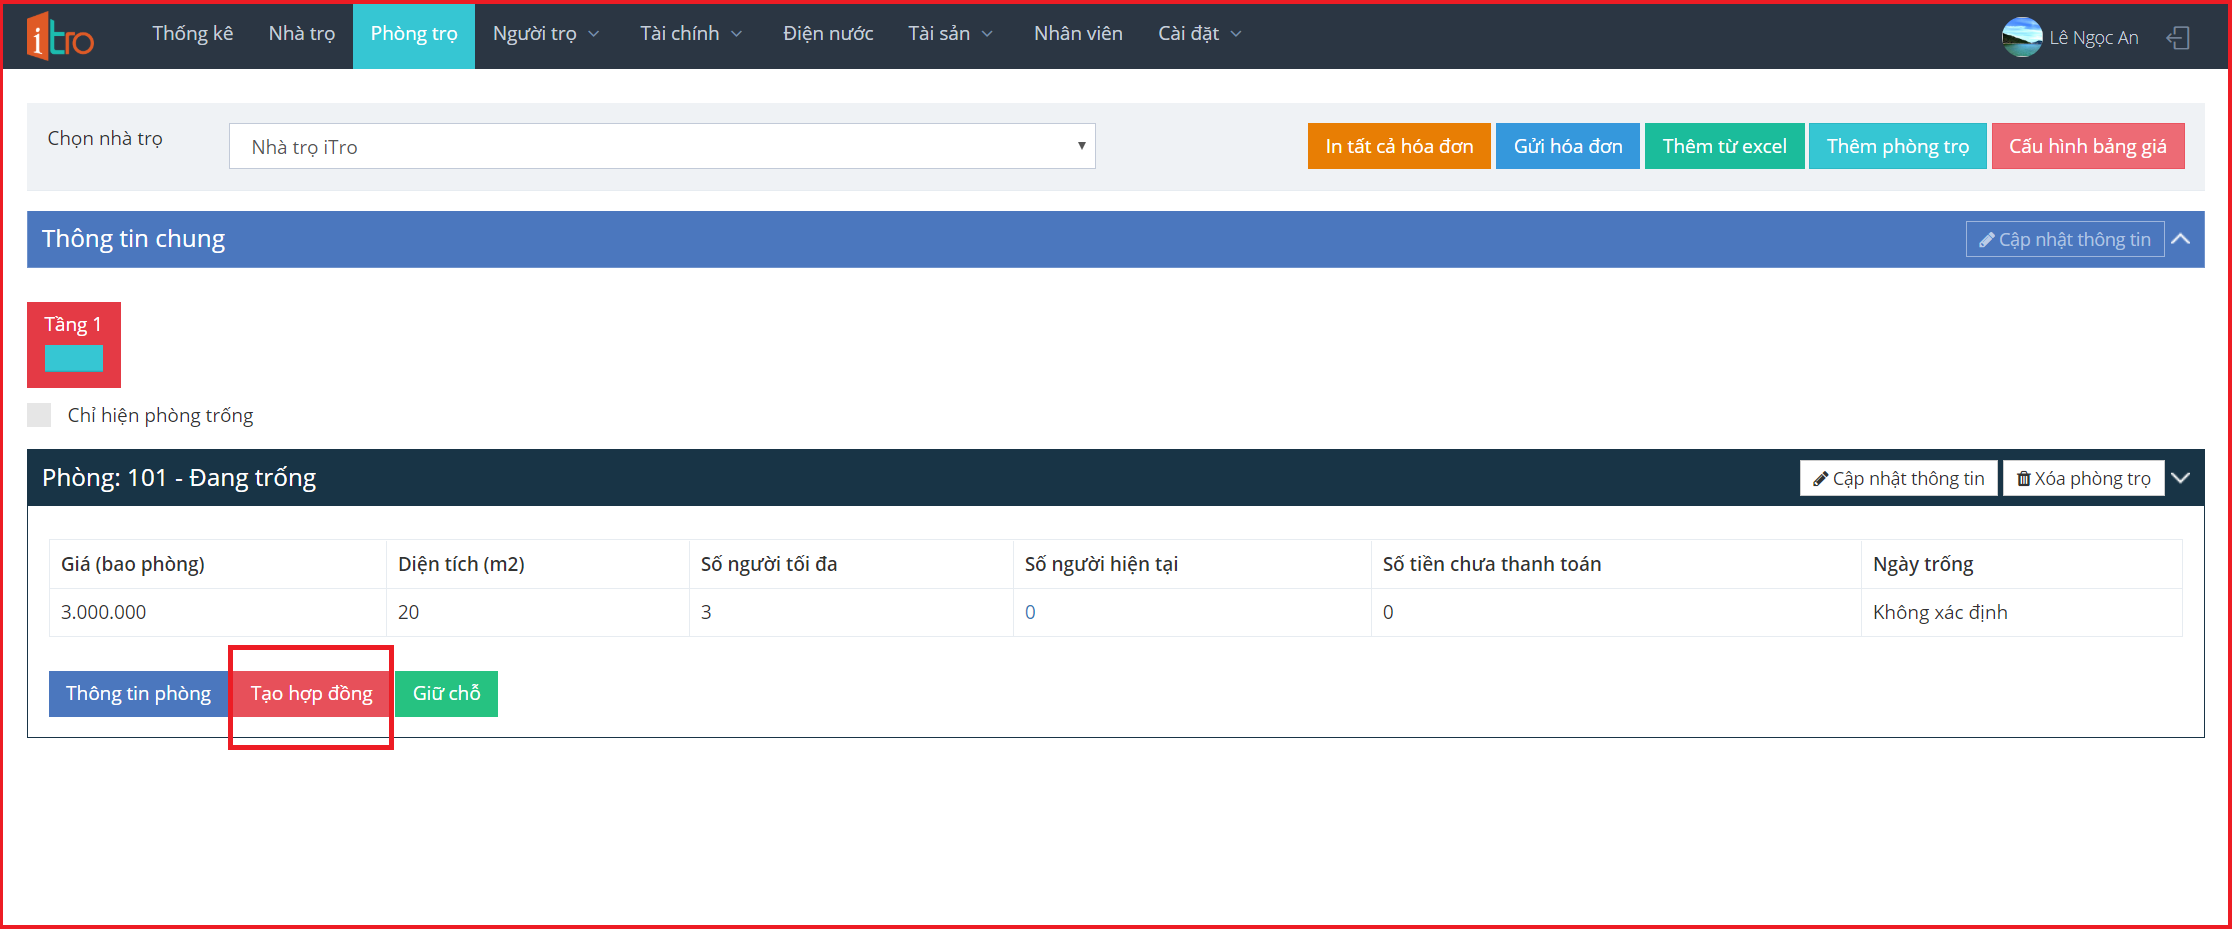This screenshot has height=929, width=2232.
Task: Open Người trọ dropdown menu
Action: click(x=545, y=34)
